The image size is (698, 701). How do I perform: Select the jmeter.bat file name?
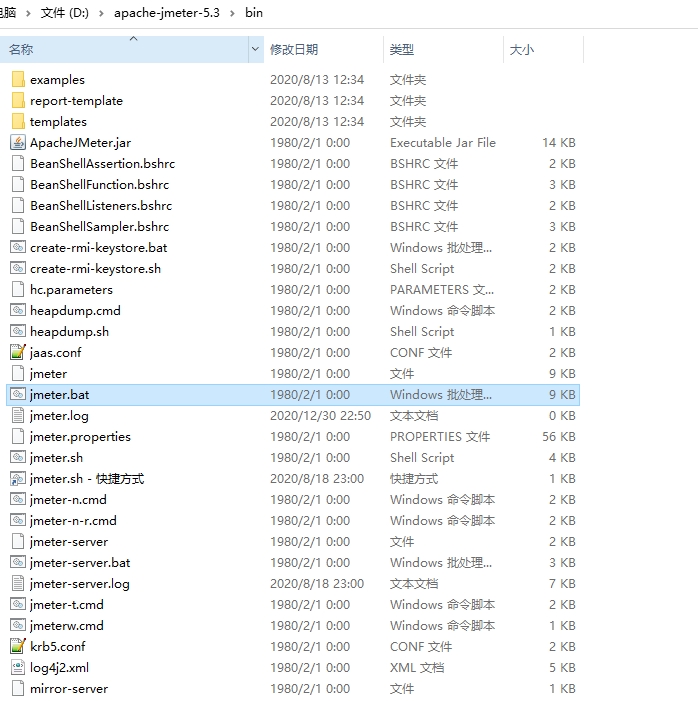pos(59,395)
